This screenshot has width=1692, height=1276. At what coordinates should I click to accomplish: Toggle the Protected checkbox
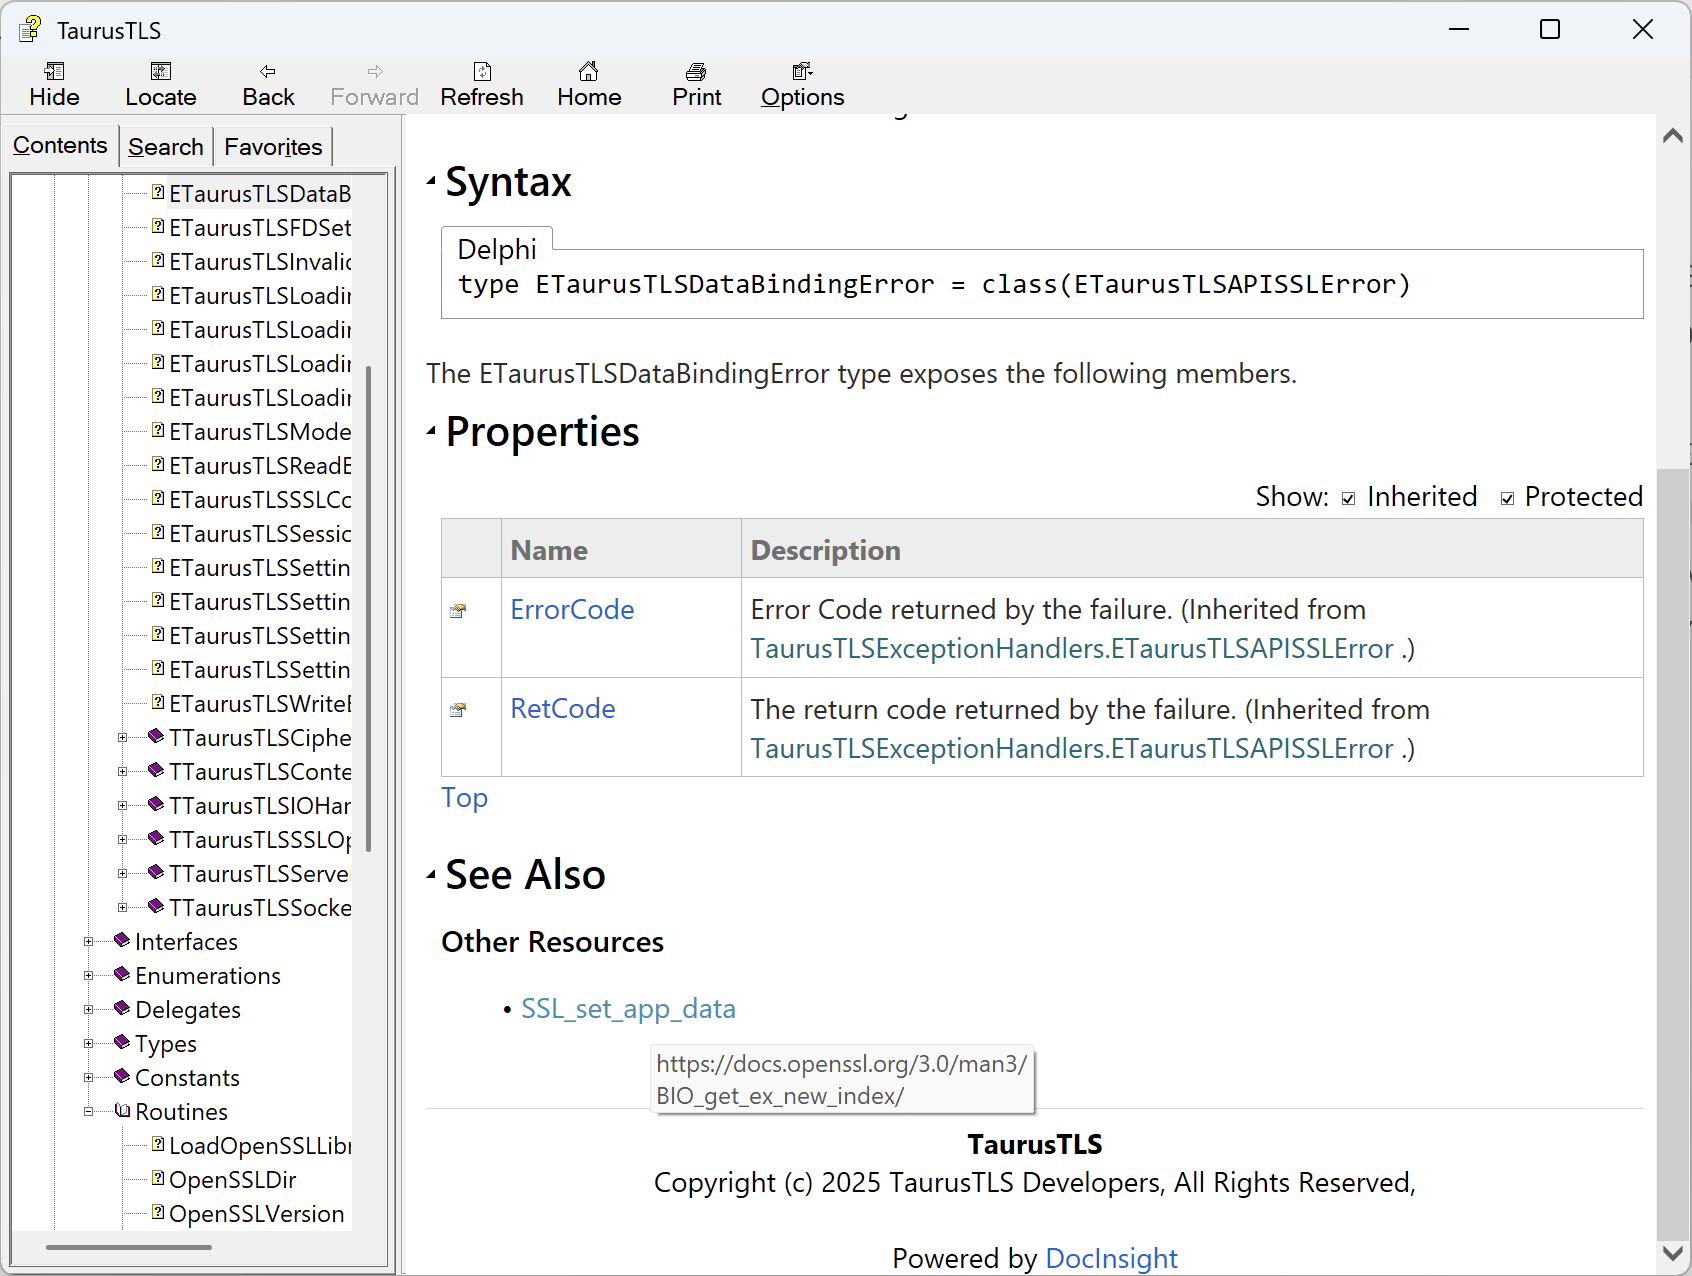[x=1507, y=499]
